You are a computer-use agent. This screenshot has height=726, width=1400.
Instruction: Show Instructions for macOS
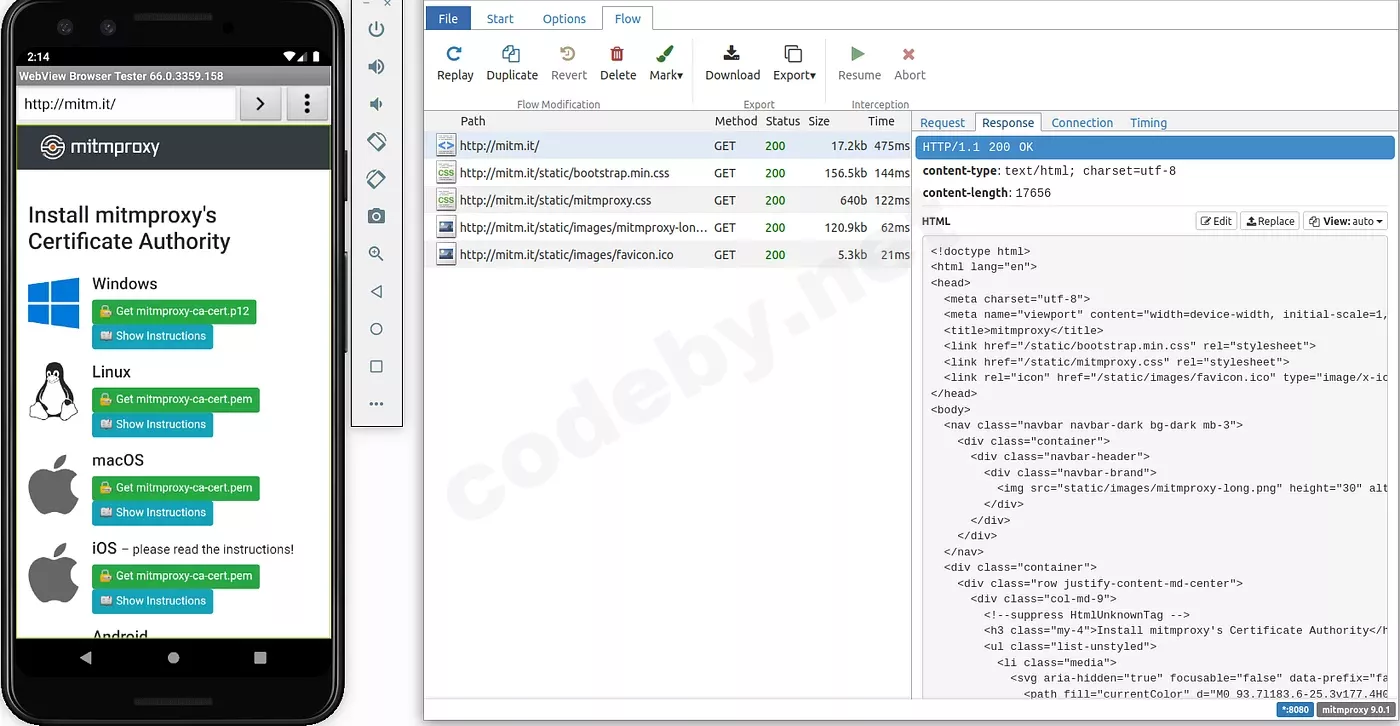[x=152, y=512]
